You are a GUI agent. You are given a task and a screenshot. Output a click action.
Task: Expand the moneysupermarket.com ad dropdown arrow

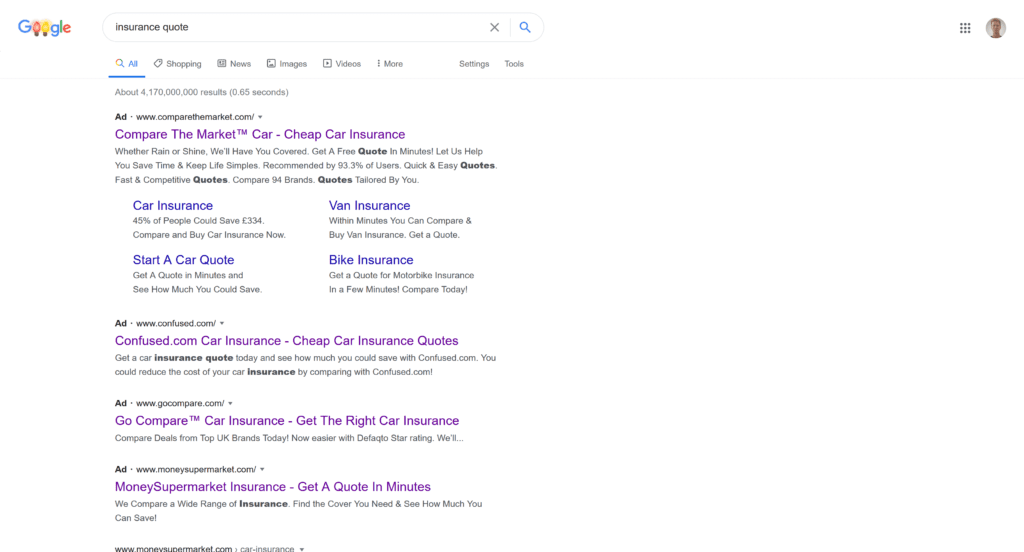(x=262, y=470)
